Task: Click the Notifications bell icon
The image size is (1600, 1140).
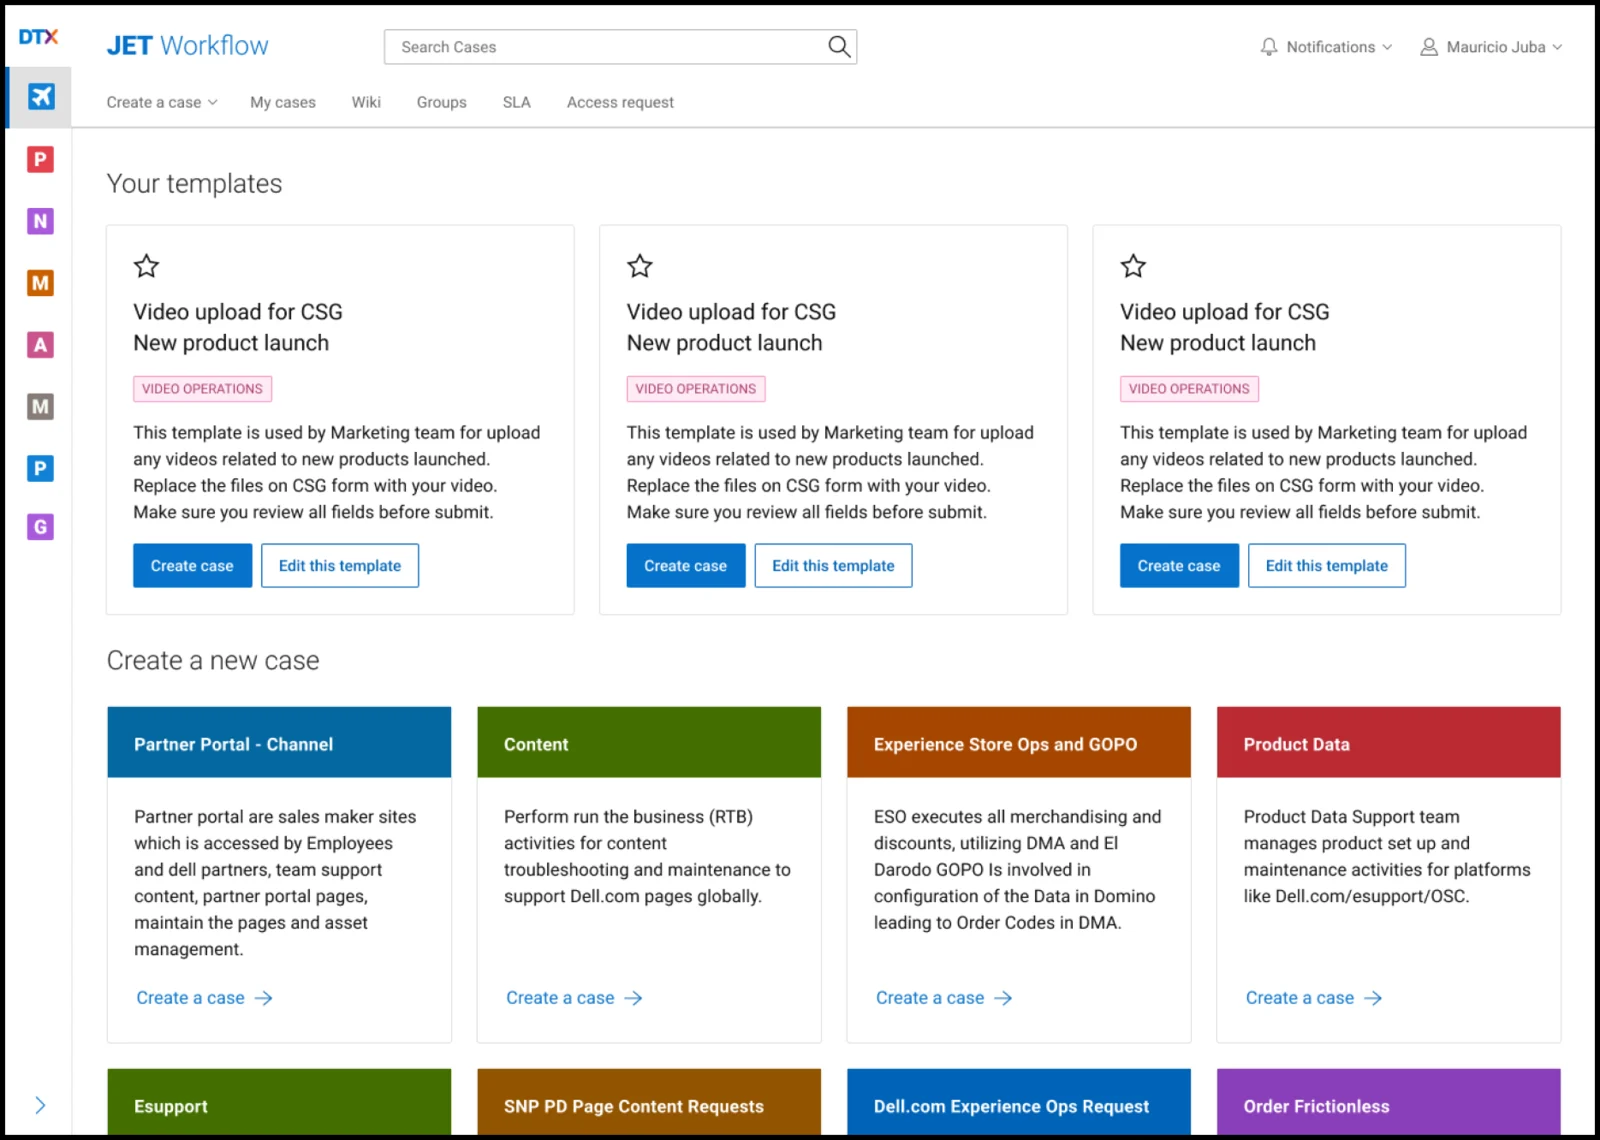Action: point(1269,47)
